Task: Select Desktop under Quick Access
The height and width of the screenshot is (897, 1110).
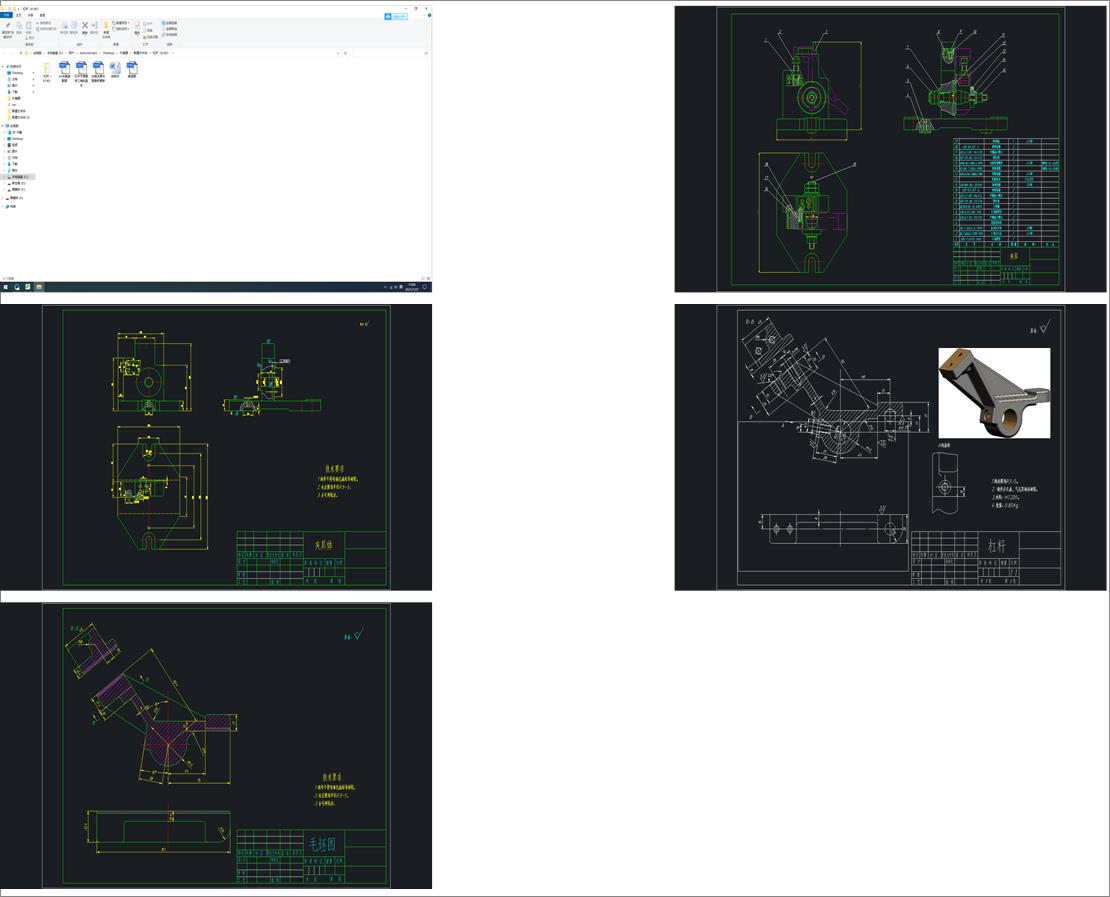Action: (x=17, y=73)
